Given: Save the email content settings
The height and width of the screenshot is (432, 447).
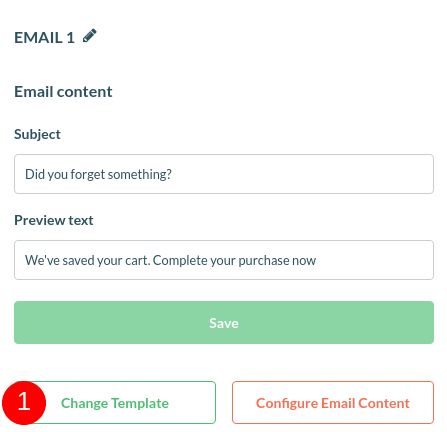Looking at the screenshot, I should (x=224, y=323).
